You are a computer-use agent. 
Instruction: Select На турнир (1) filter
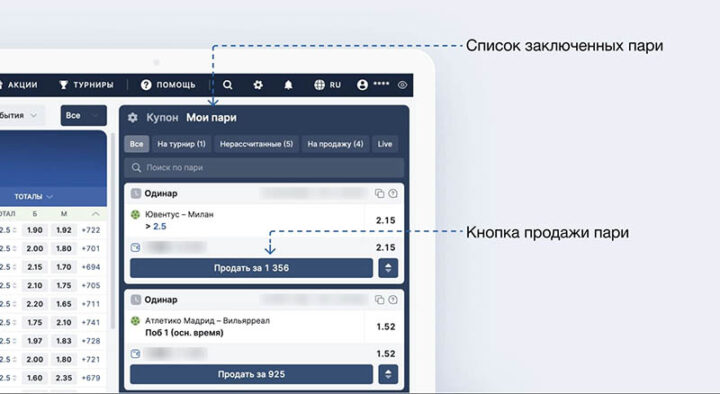(x=181, y=144)
